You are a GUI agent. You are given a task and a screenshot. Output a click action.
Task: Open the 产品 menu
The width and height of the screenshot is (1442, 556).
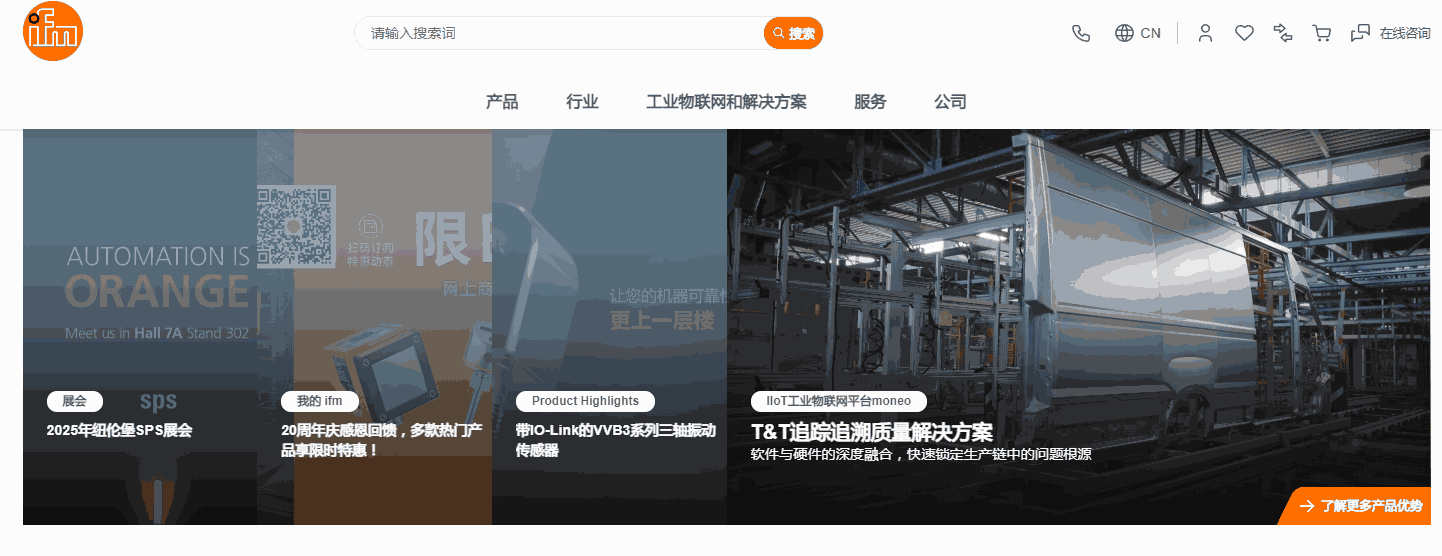pos(502,102)
